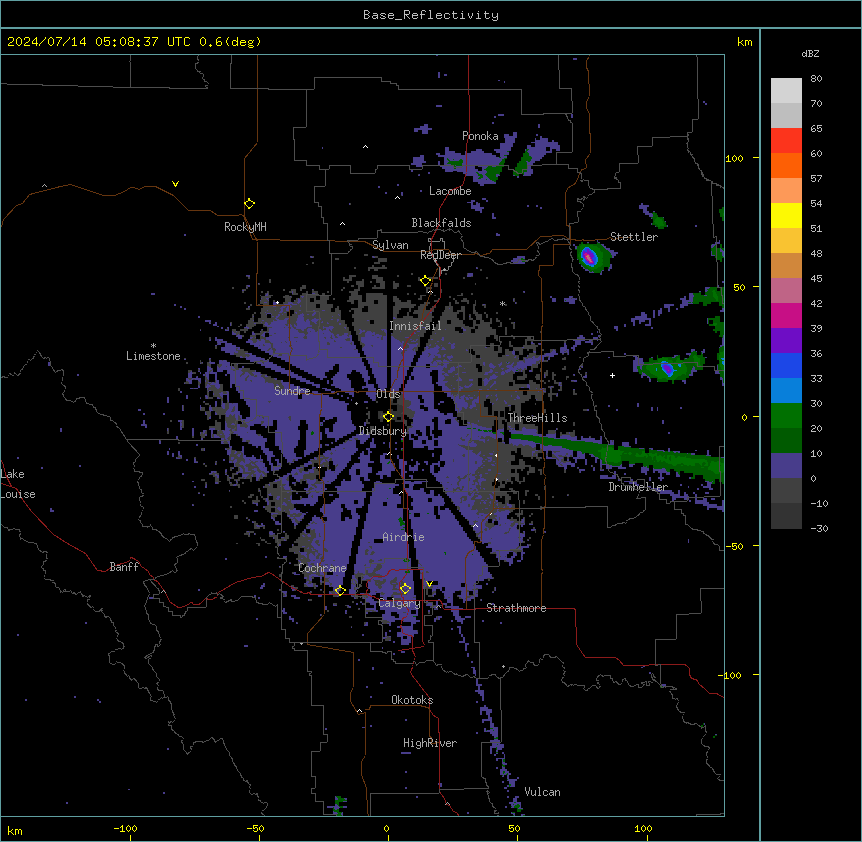Click the Olds label
The height and width of the screenshot is (842, 862).
(388, 394)
